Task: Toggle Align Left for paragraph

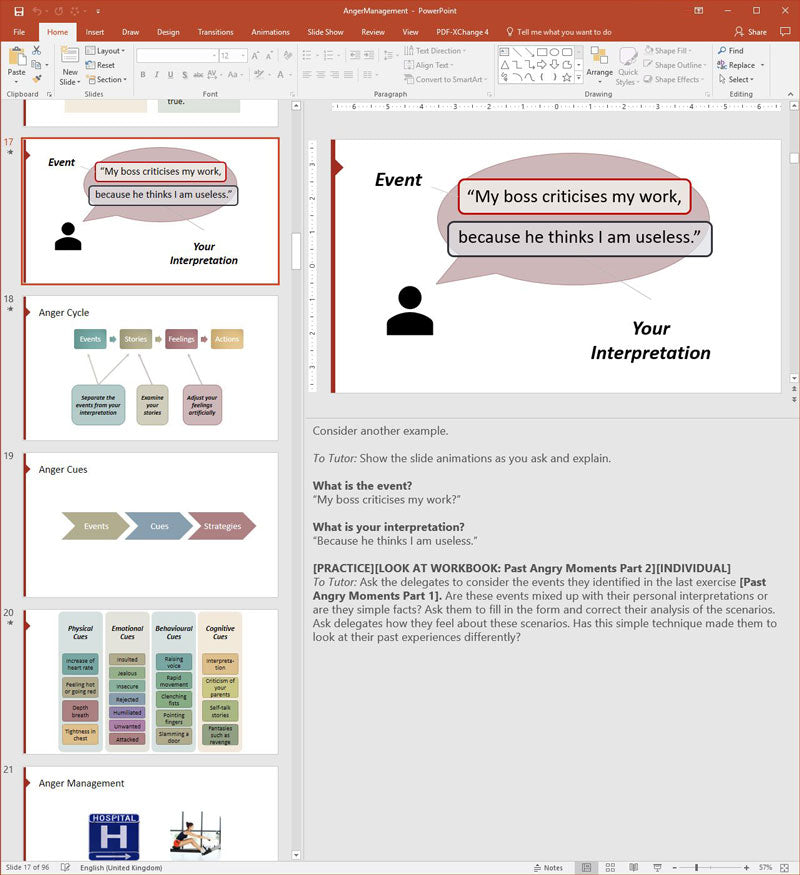Action: (307, 75)
